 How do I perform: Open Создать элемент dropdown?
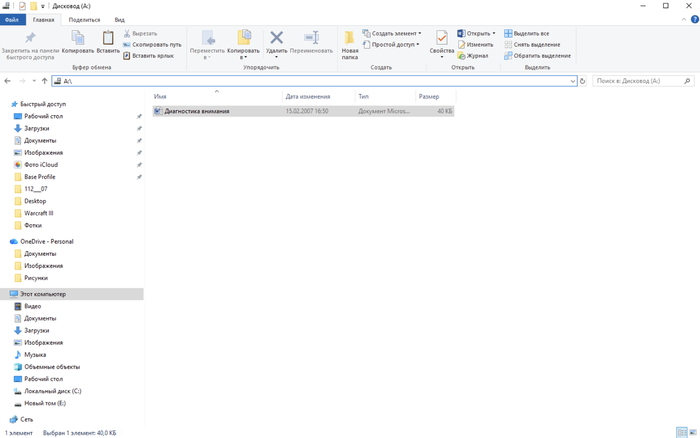[392, 33]
